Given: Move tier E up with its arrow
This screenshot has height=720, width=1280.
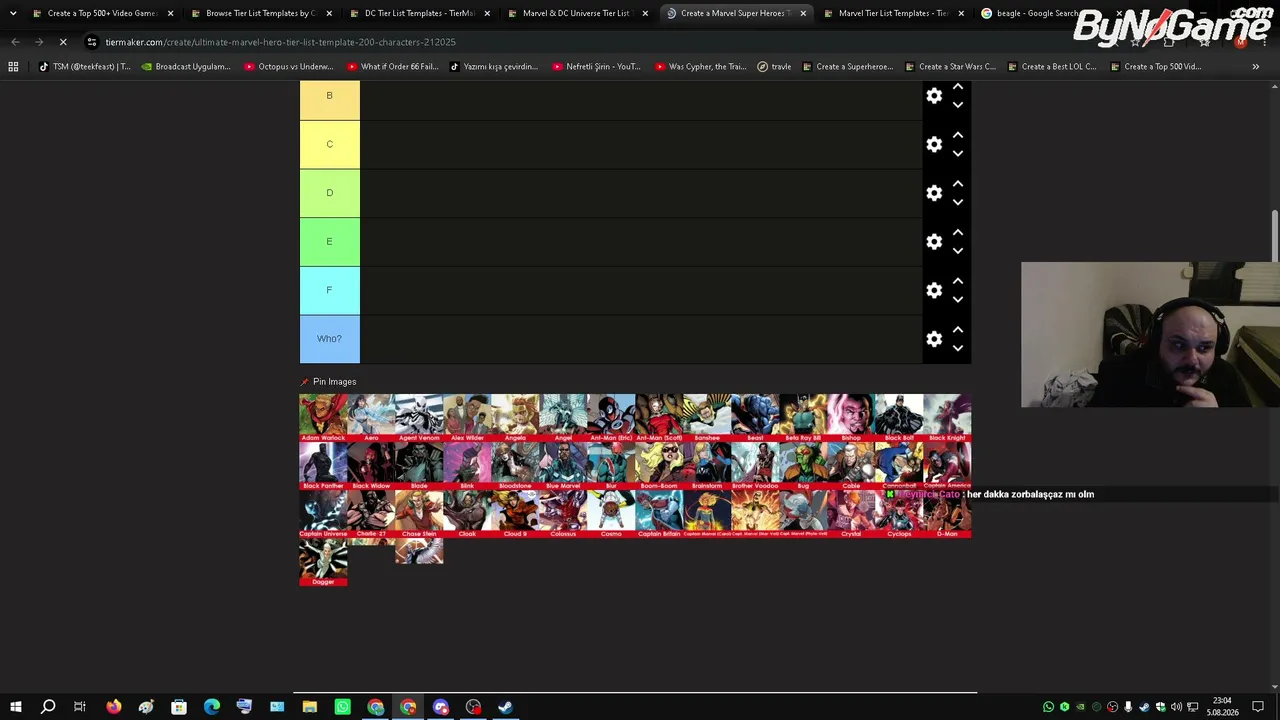Looking at the screenshot, I should [958, 232].
